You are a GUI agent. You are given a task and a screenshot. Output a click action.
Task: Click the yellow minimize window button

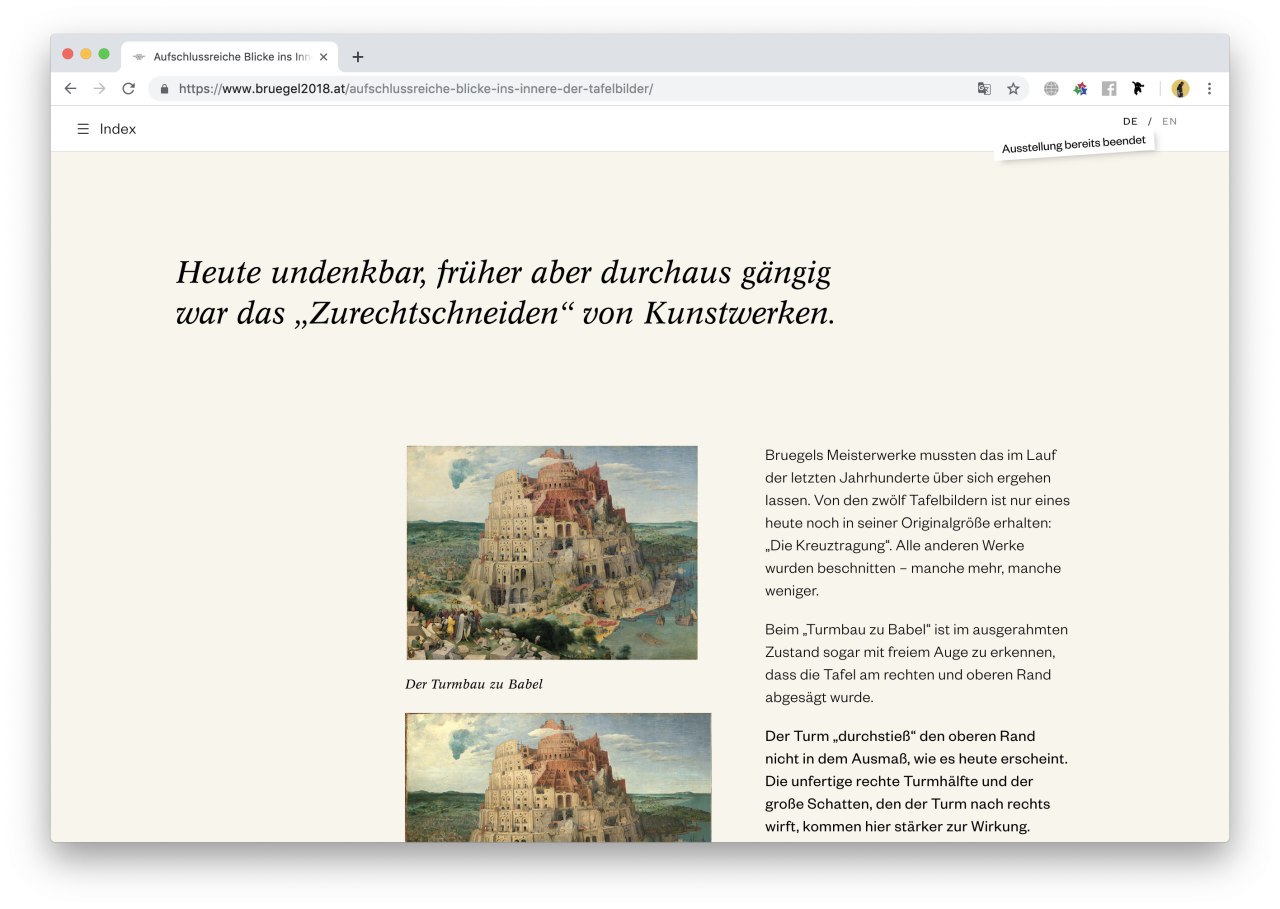(x=86, y=54)
